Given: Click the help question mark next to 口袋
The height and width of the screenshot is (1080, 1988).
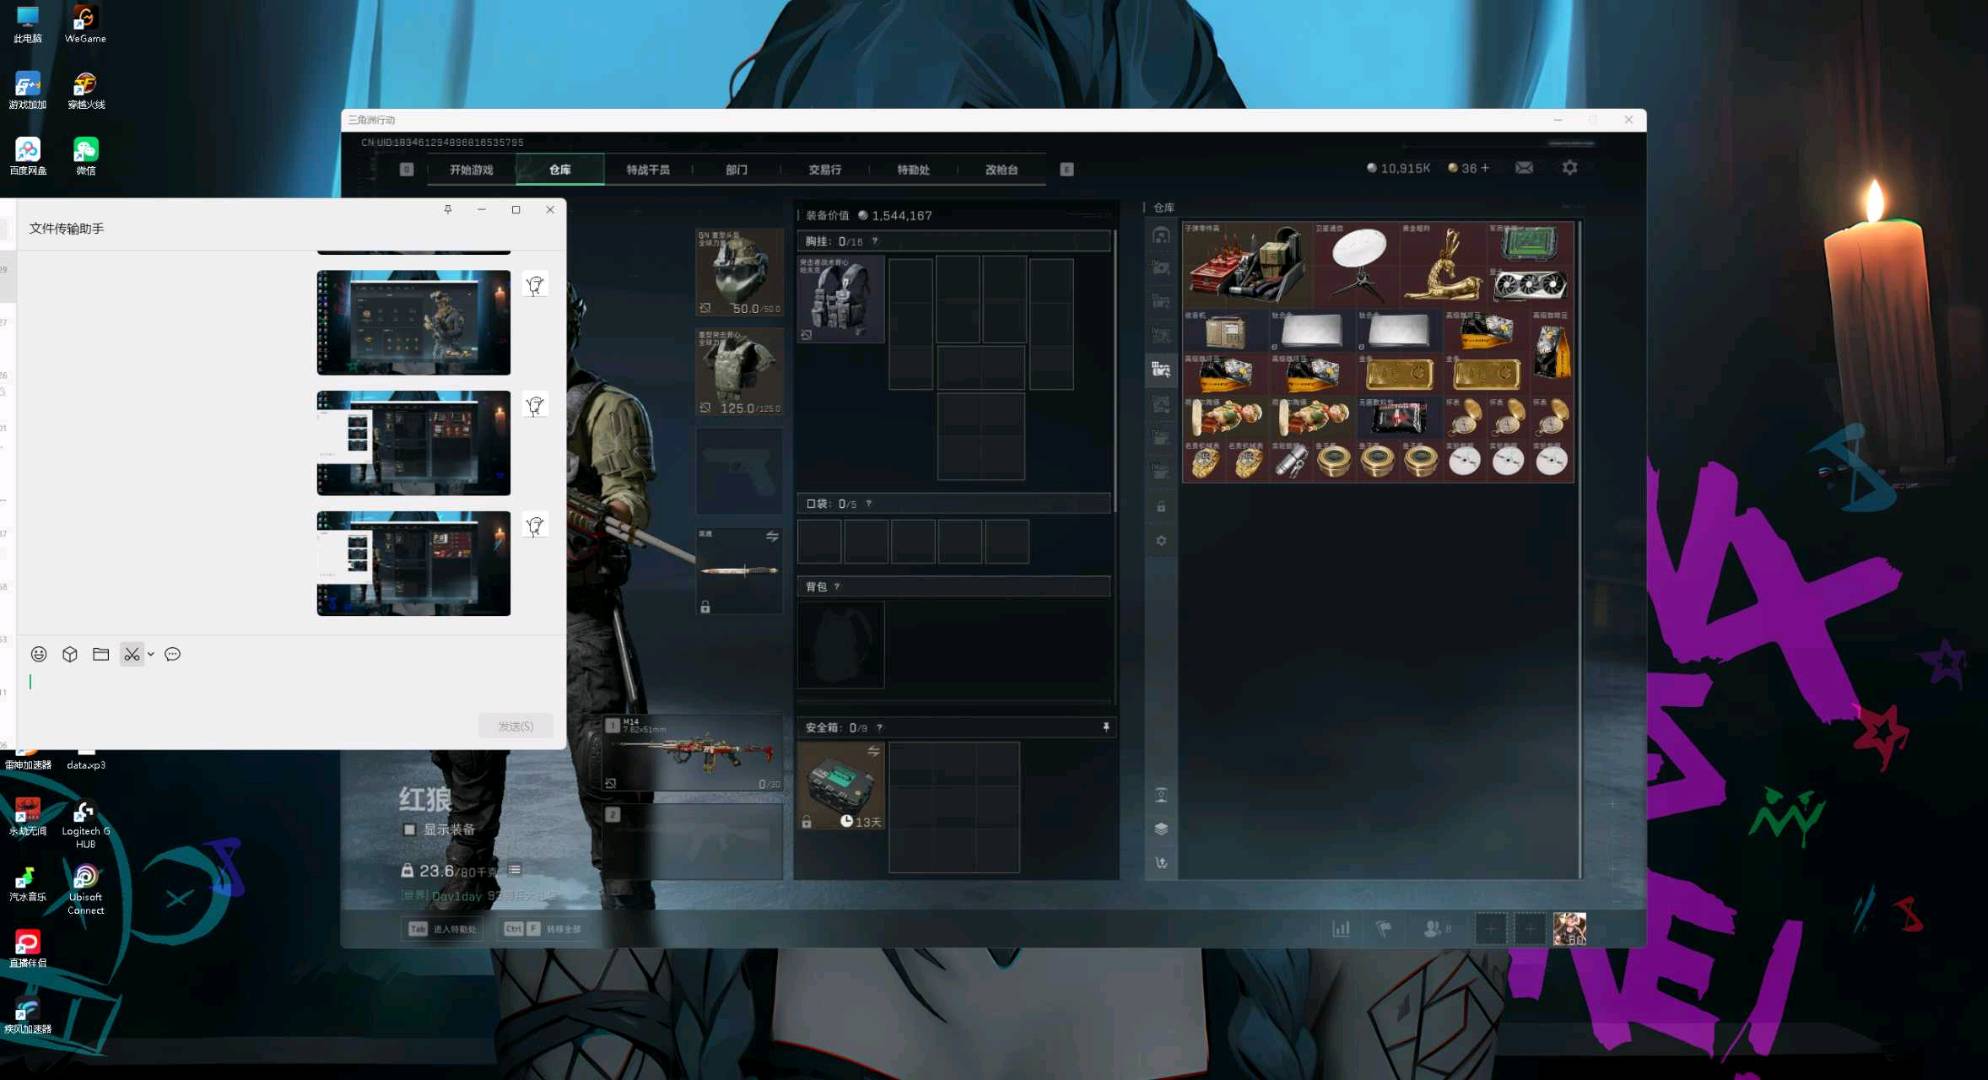Looking at the screenshot, I should click(868, 503).
